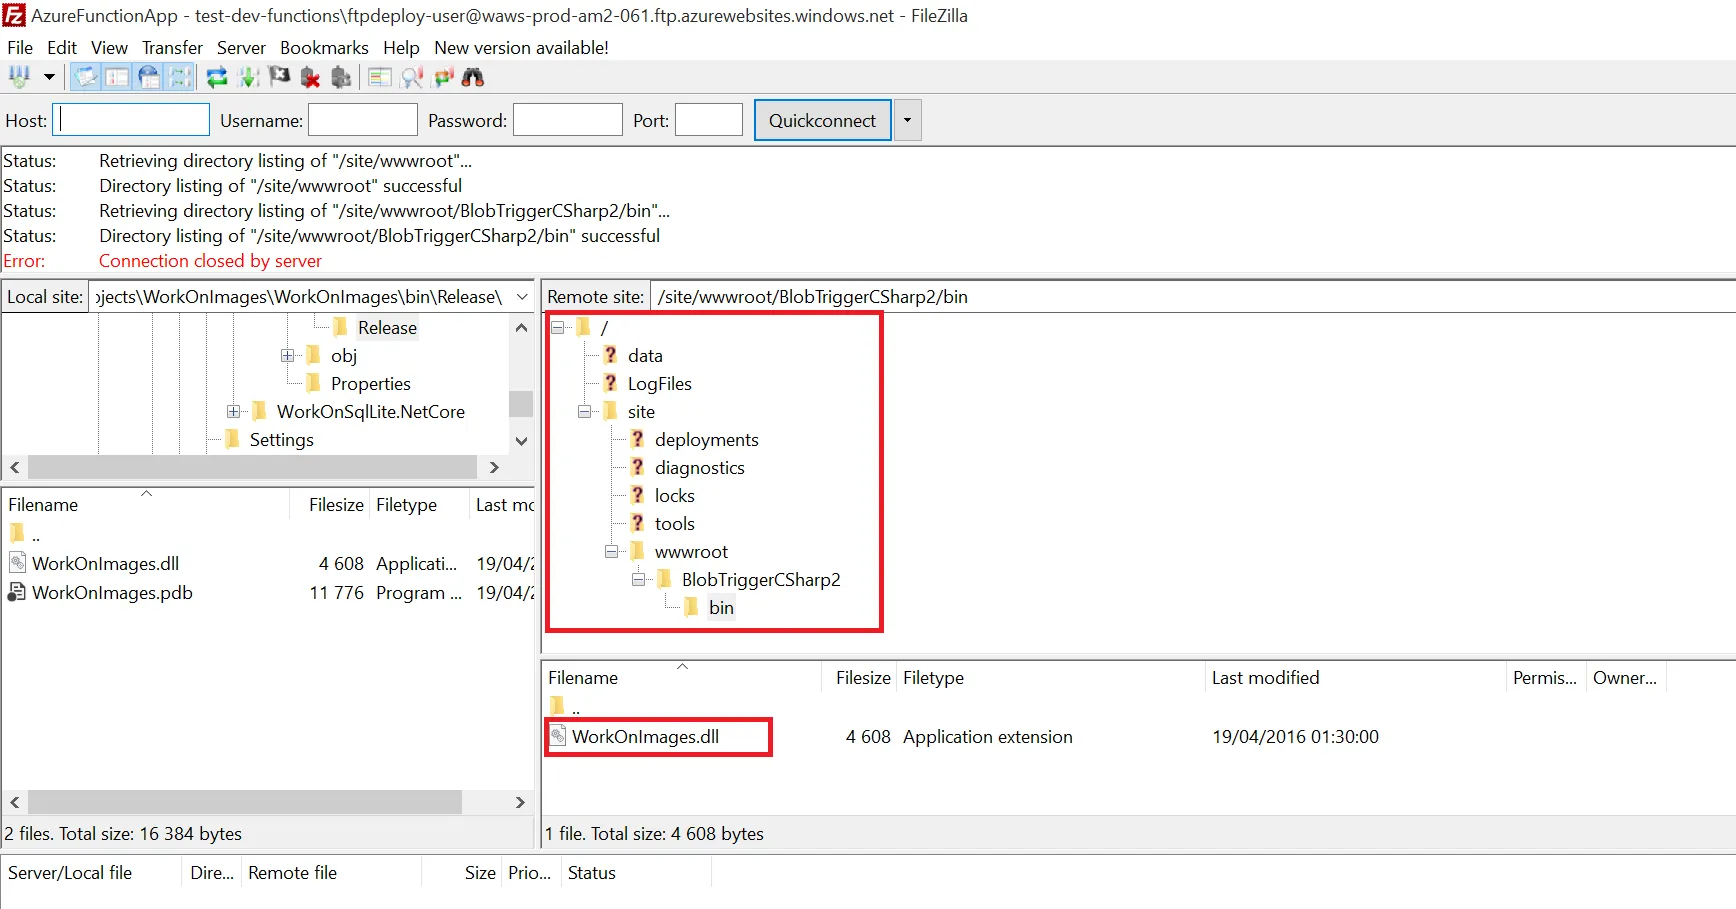
Task: Open the Bookmarks menu
Action: tap(324, 48)
